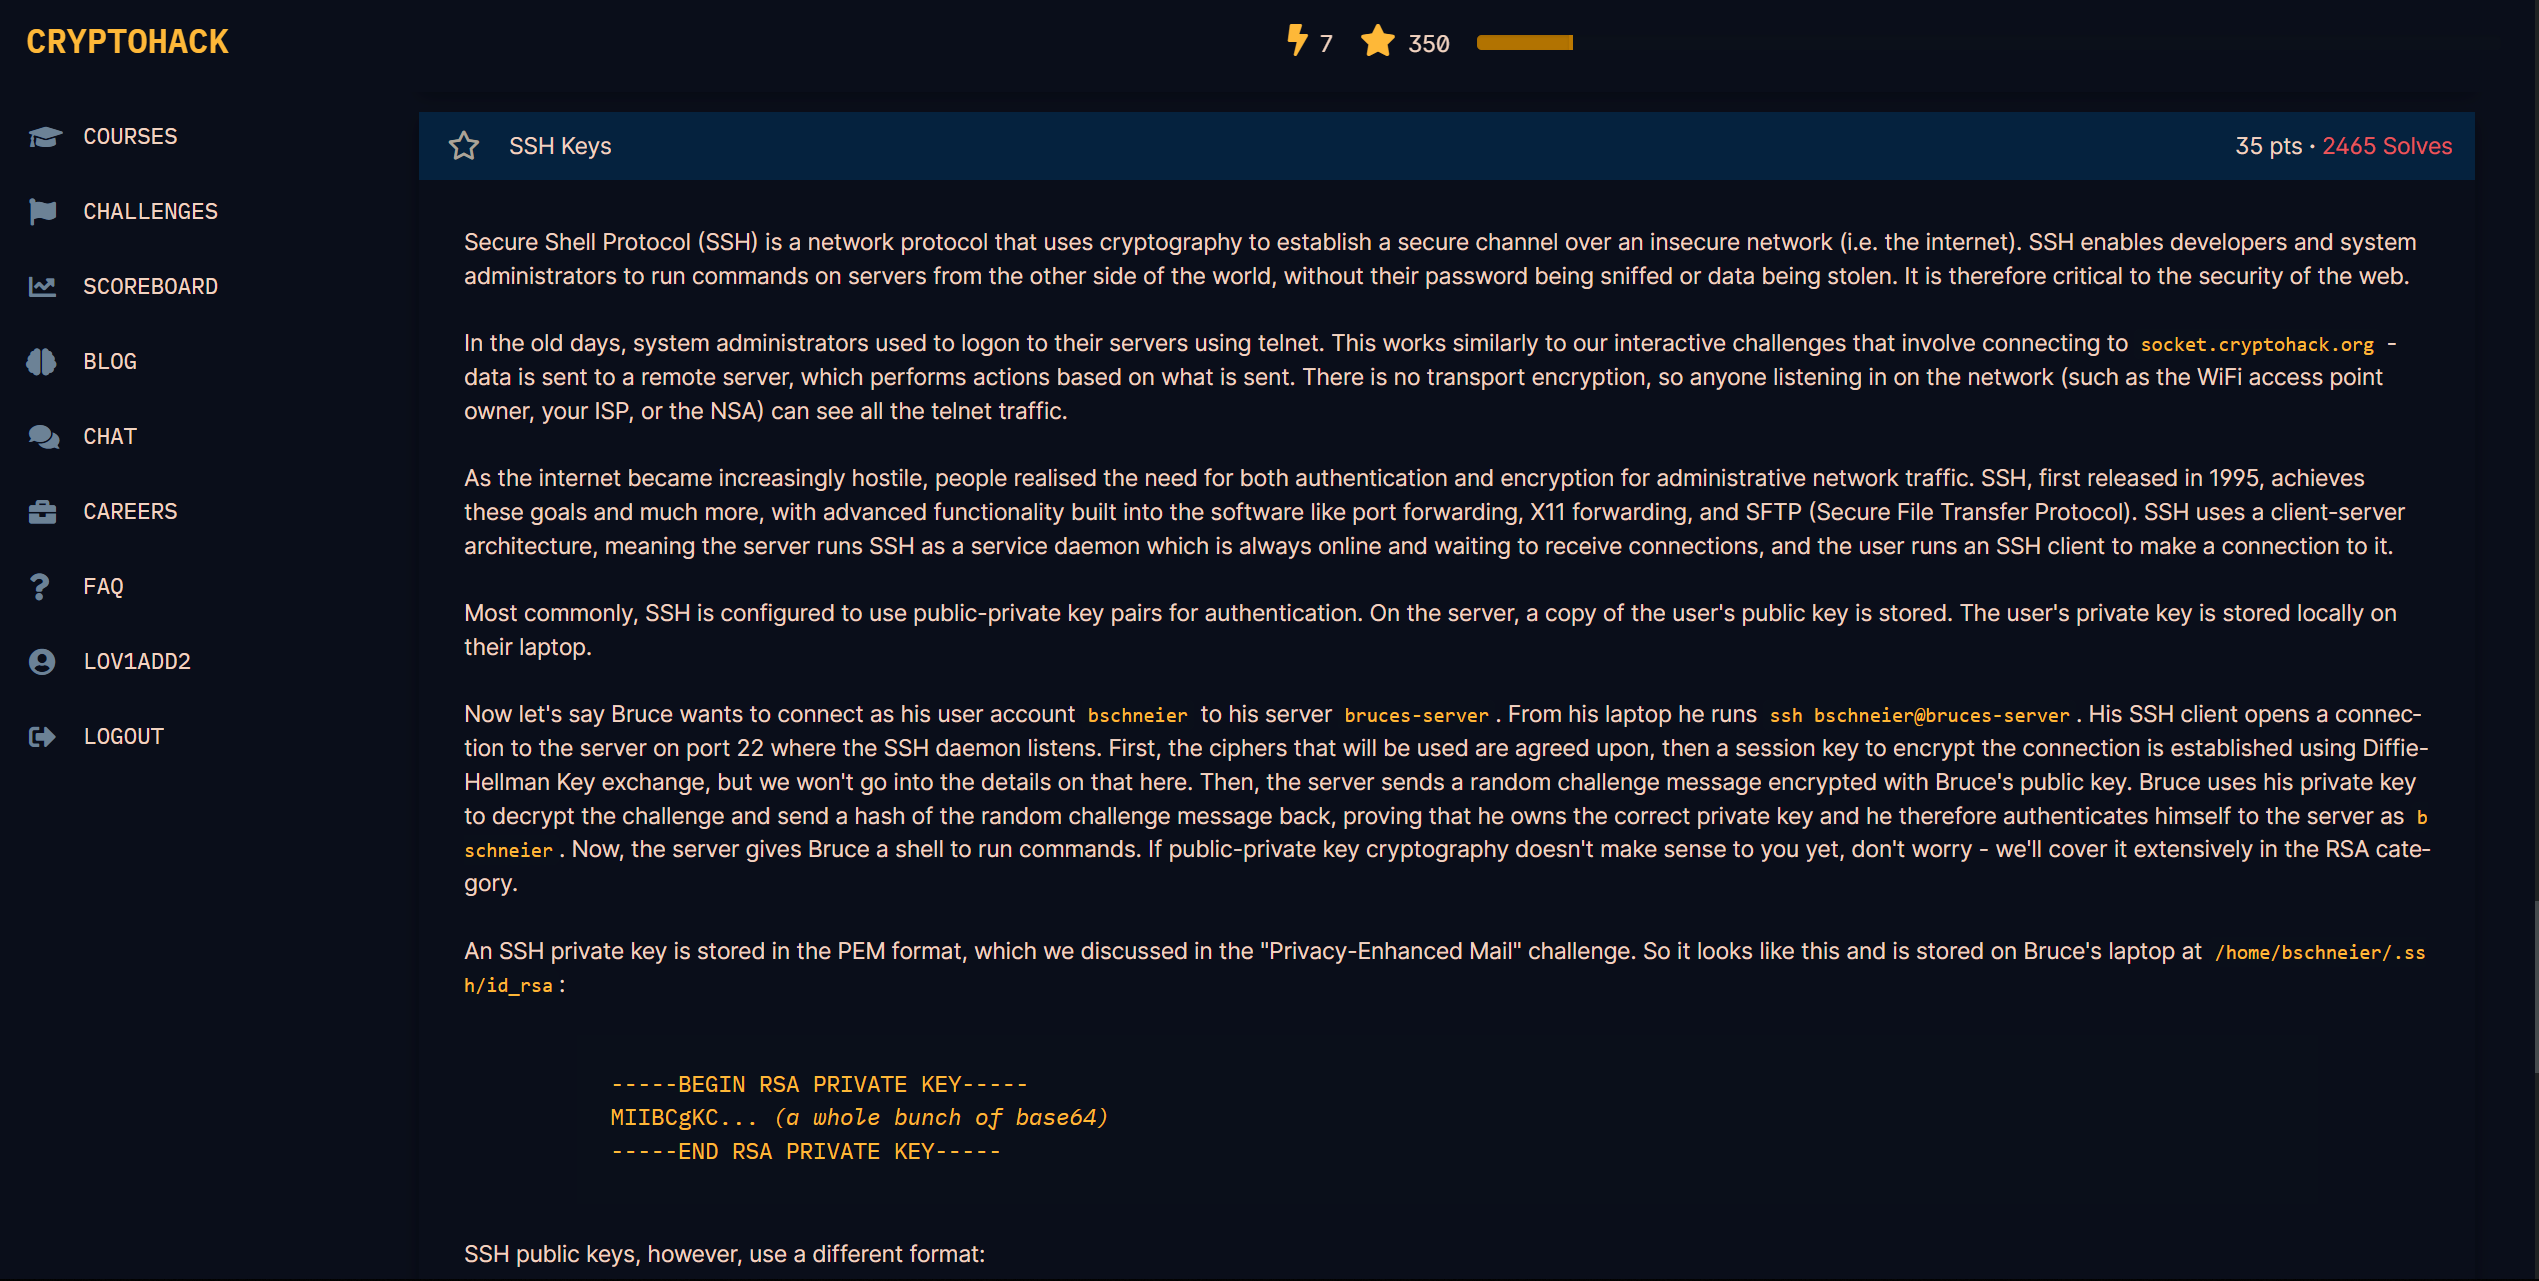The height and width of the screenshot is (1281, 2539).
Task: Go to the SCOREBOARD page
Action: pyautogui.click(x=150, y=287)
